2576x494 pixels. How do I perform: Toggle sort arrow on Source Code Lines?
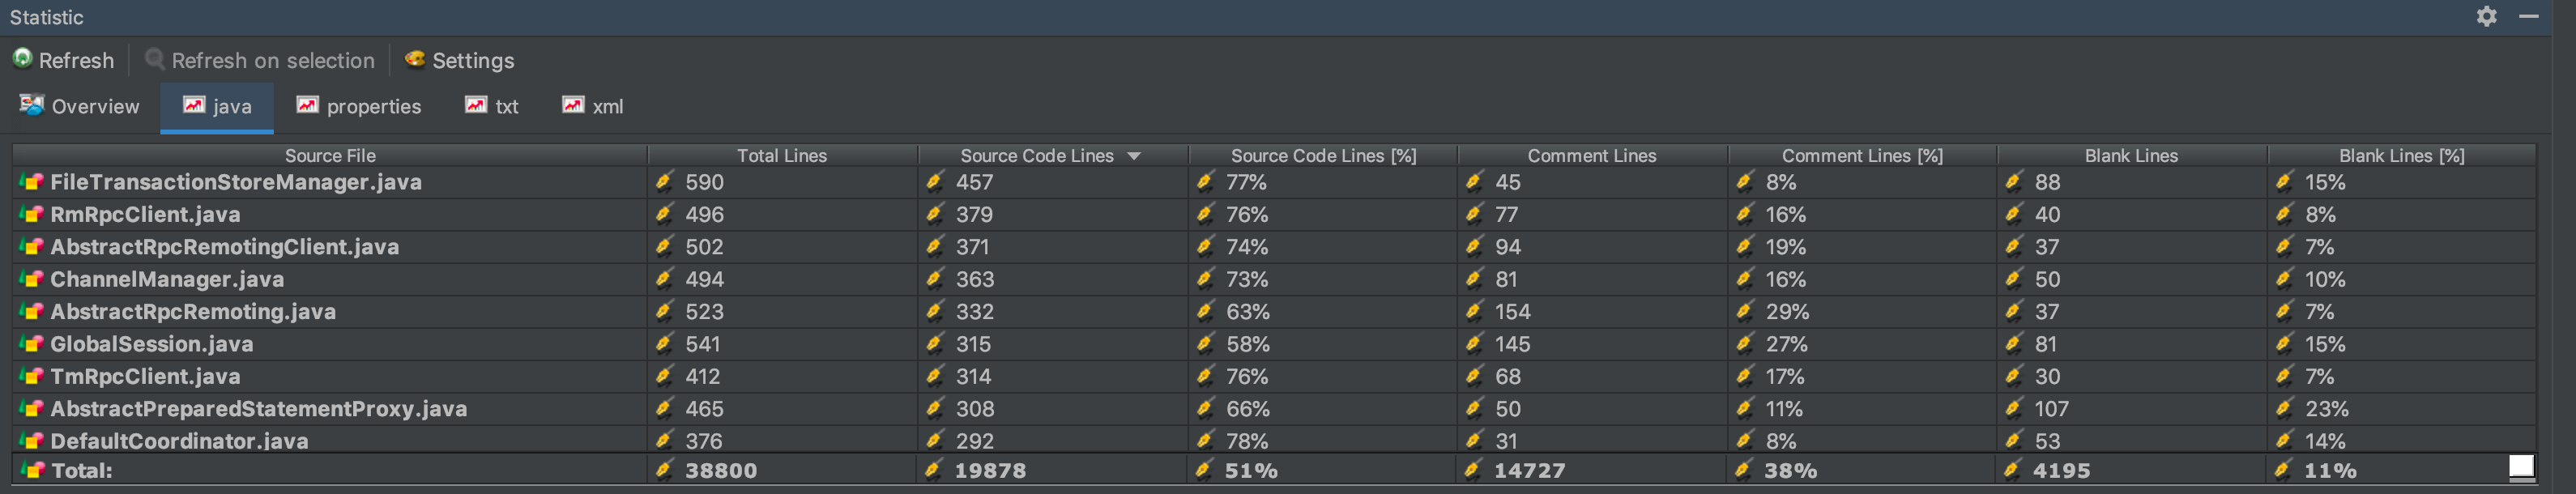coord(1133,156)
